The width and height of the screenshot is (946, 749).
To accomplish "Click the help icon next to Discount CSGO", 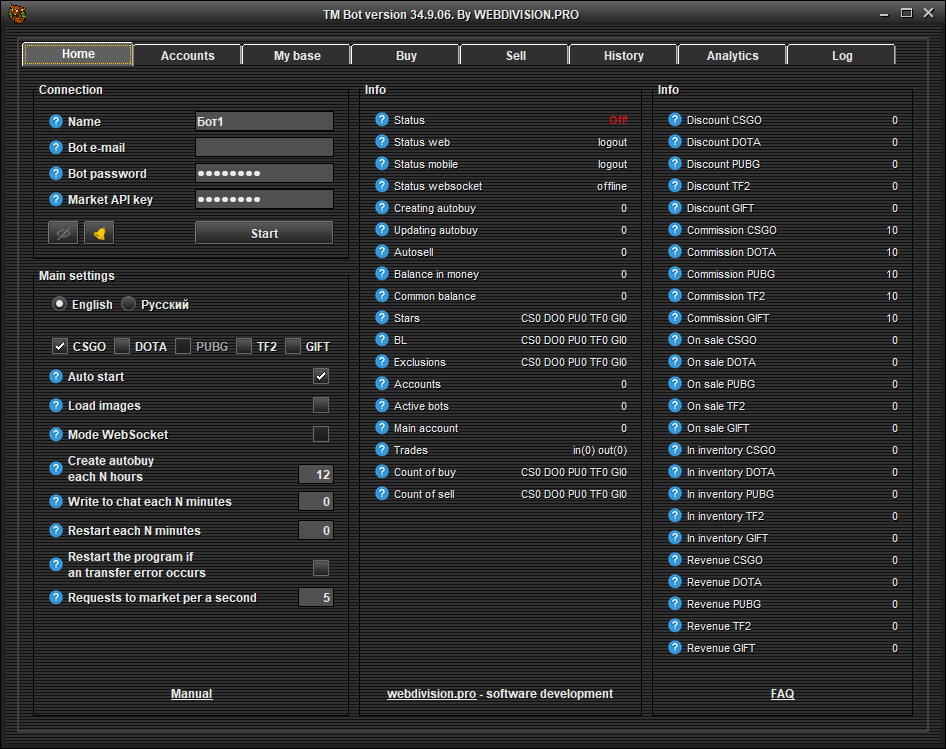I will 674,120.
